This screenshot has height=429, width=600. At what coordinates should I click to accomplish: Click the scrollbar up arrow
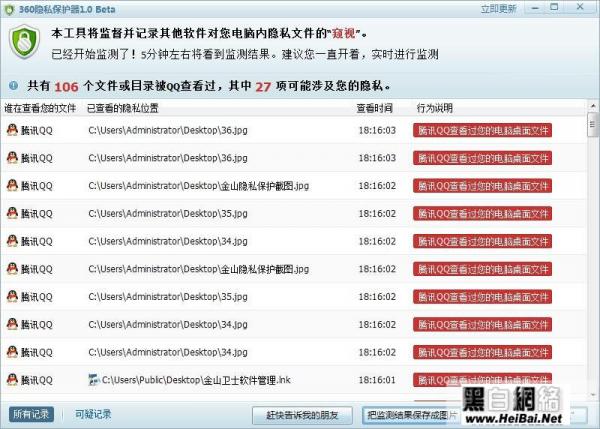(x=592, y=105)
